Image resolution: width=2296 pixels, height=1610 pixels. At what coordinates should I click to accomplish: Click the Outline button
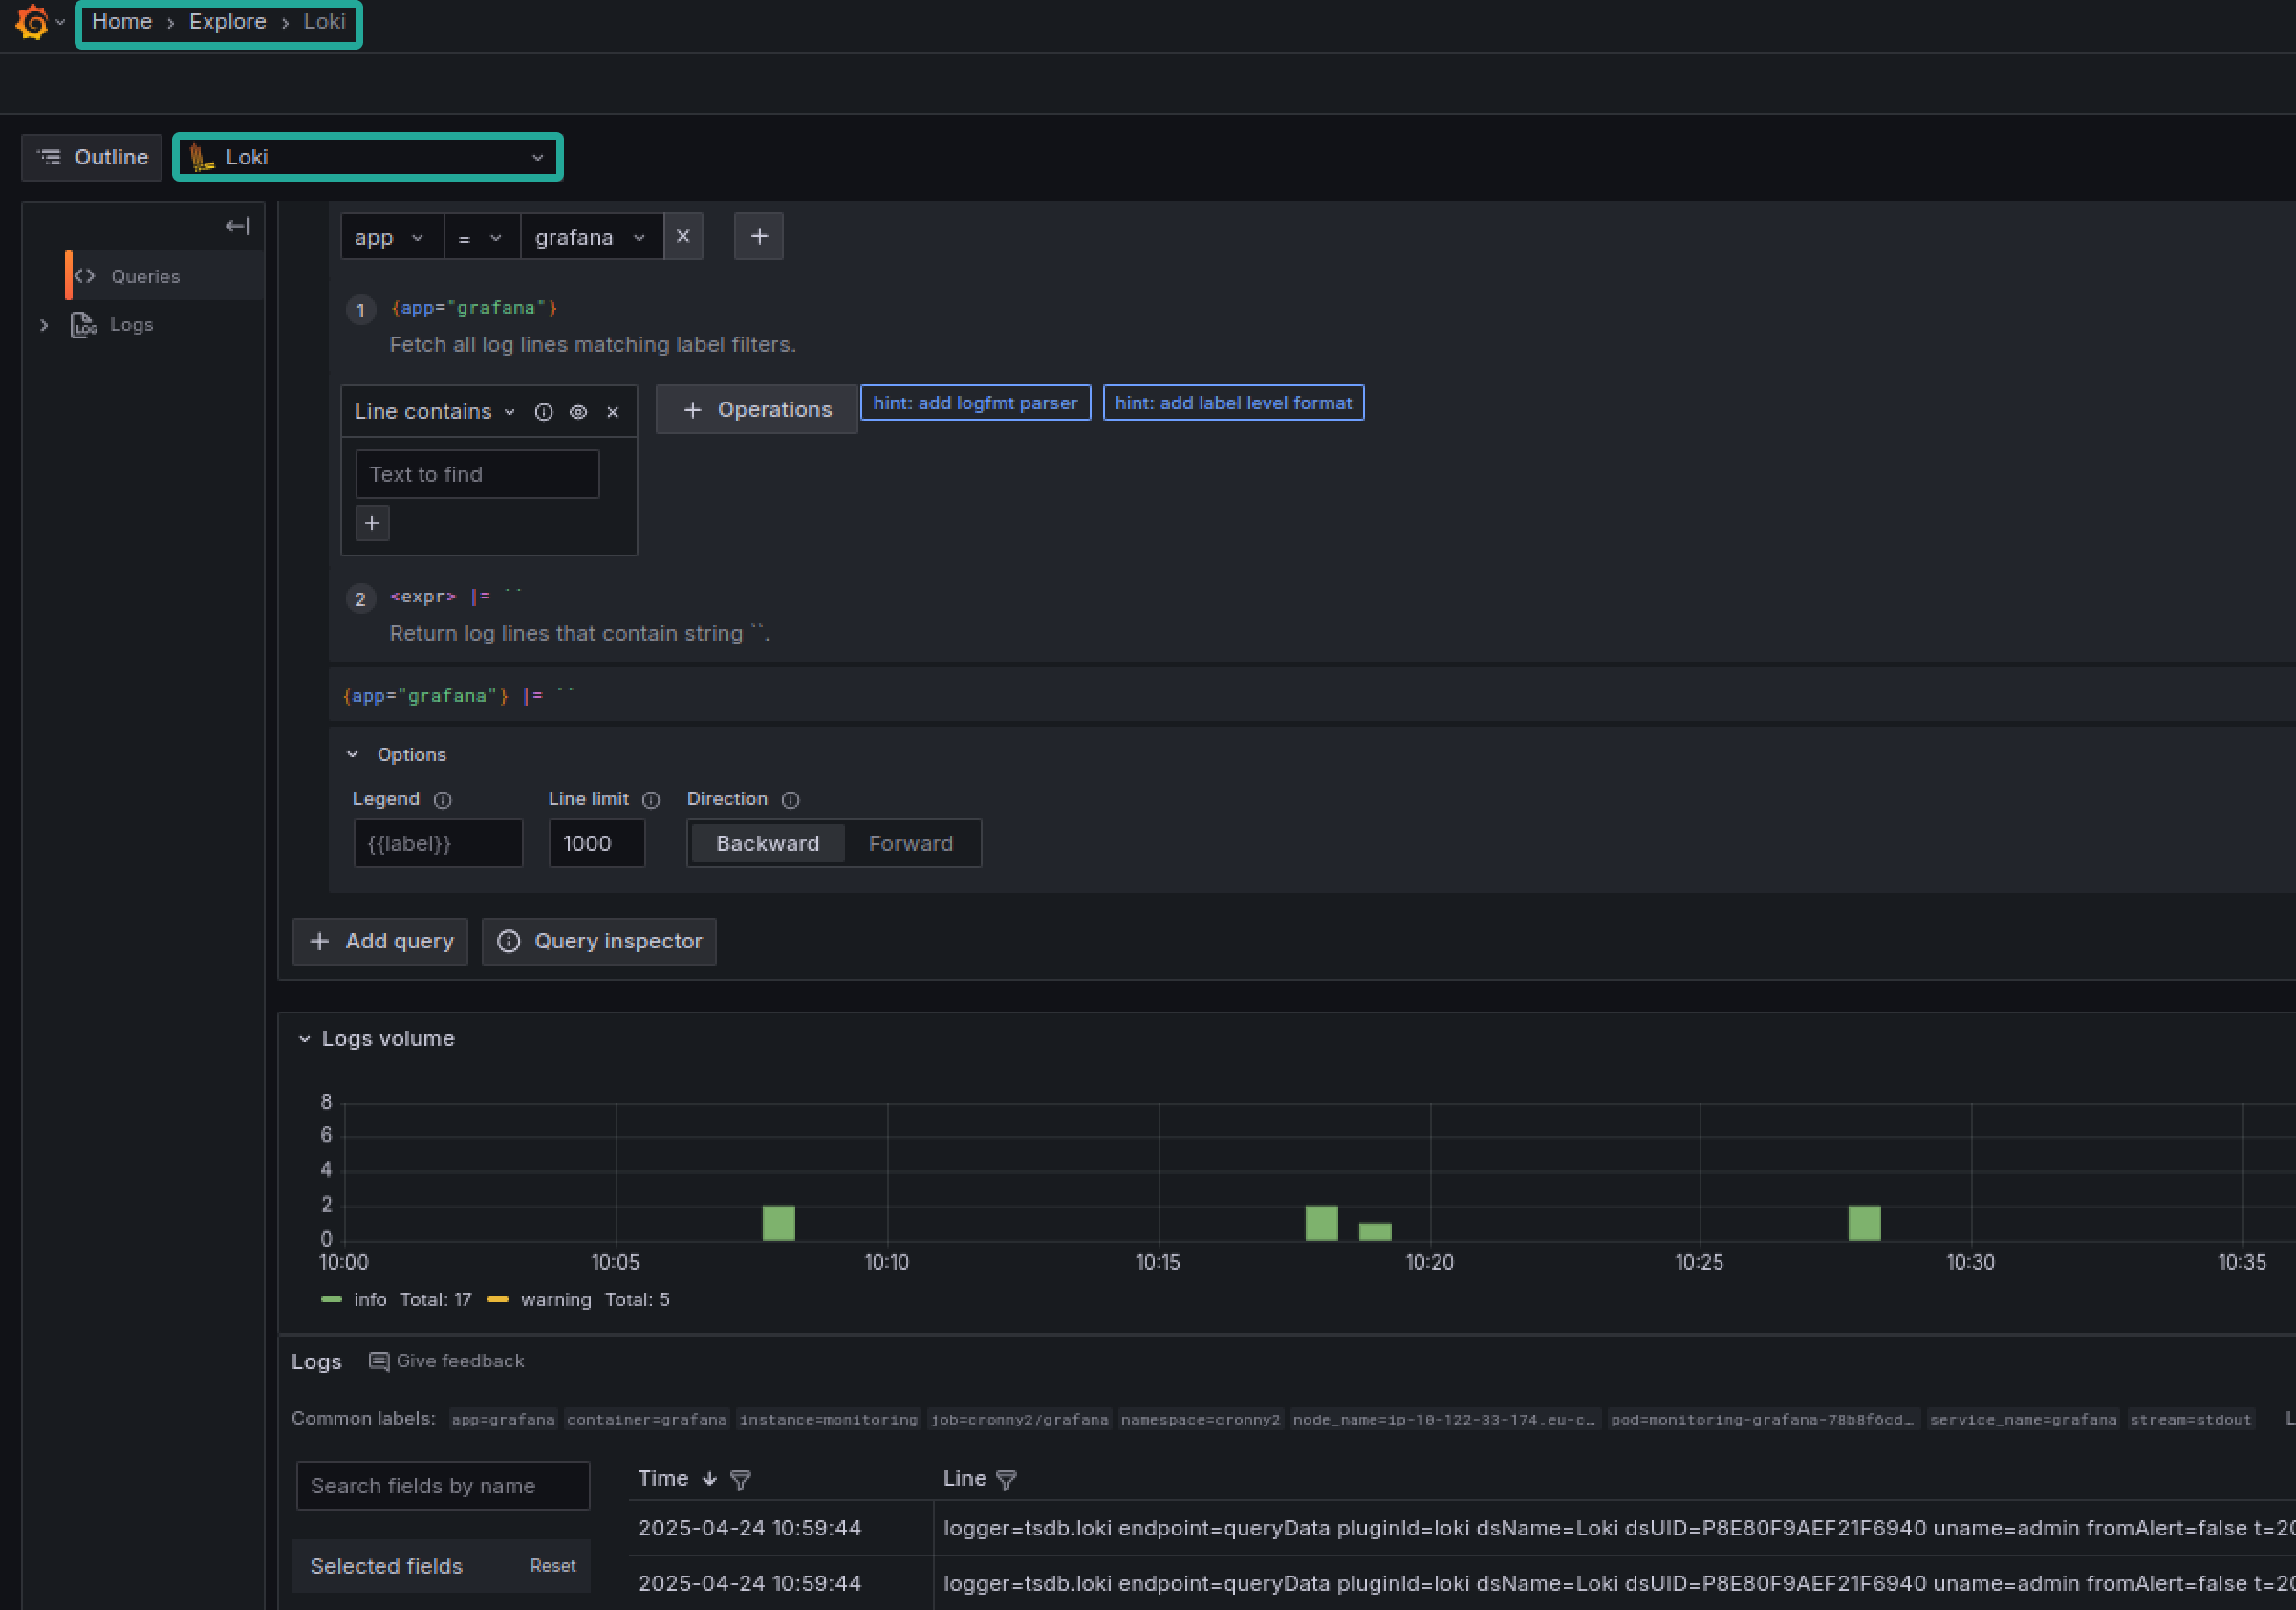pyautogui.click(x=92, y=157)
